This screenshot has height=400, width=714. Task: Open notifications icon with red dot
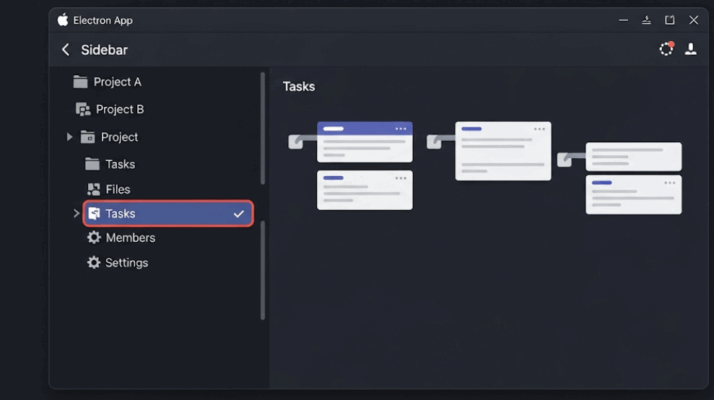667,48
